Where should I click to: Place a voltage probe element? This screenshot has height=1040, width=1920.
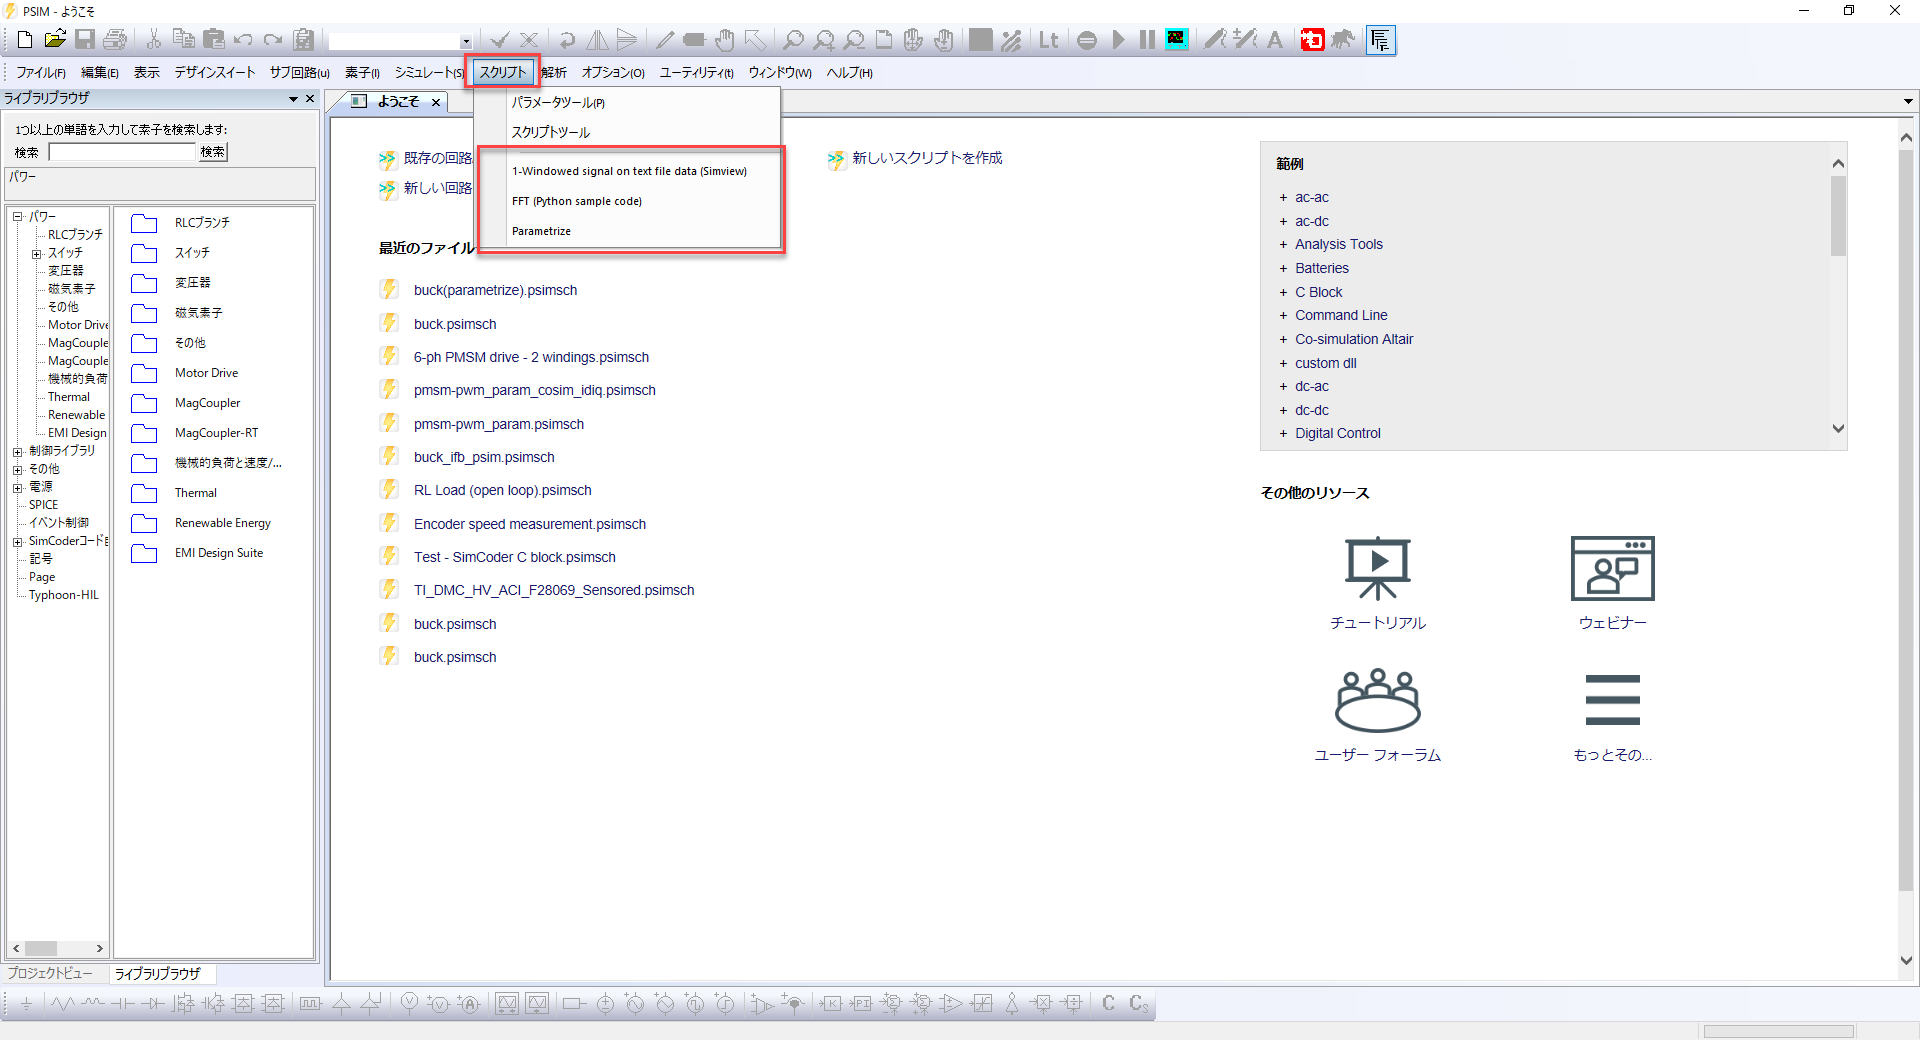(410, 1005)
